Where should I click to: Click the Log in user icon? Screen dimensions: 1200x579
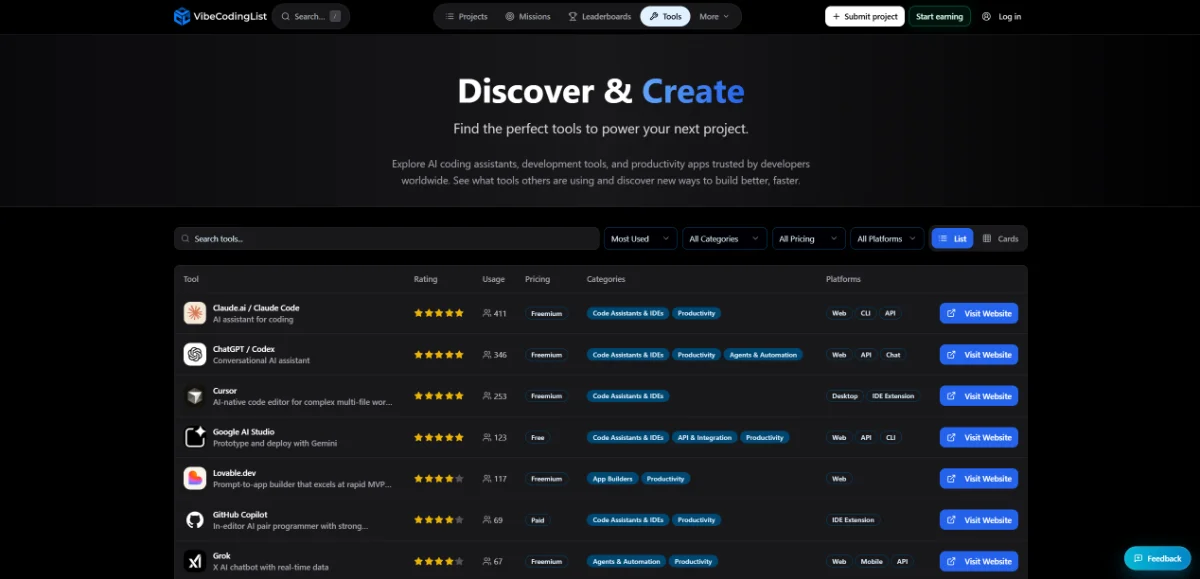coord(986,16)
